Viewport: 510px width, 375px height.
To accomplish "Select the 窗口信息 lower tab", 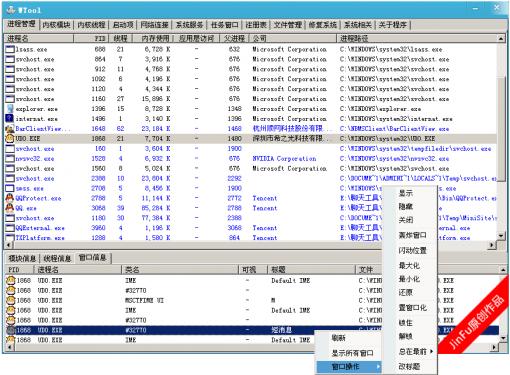I will [x=93, y=258].
